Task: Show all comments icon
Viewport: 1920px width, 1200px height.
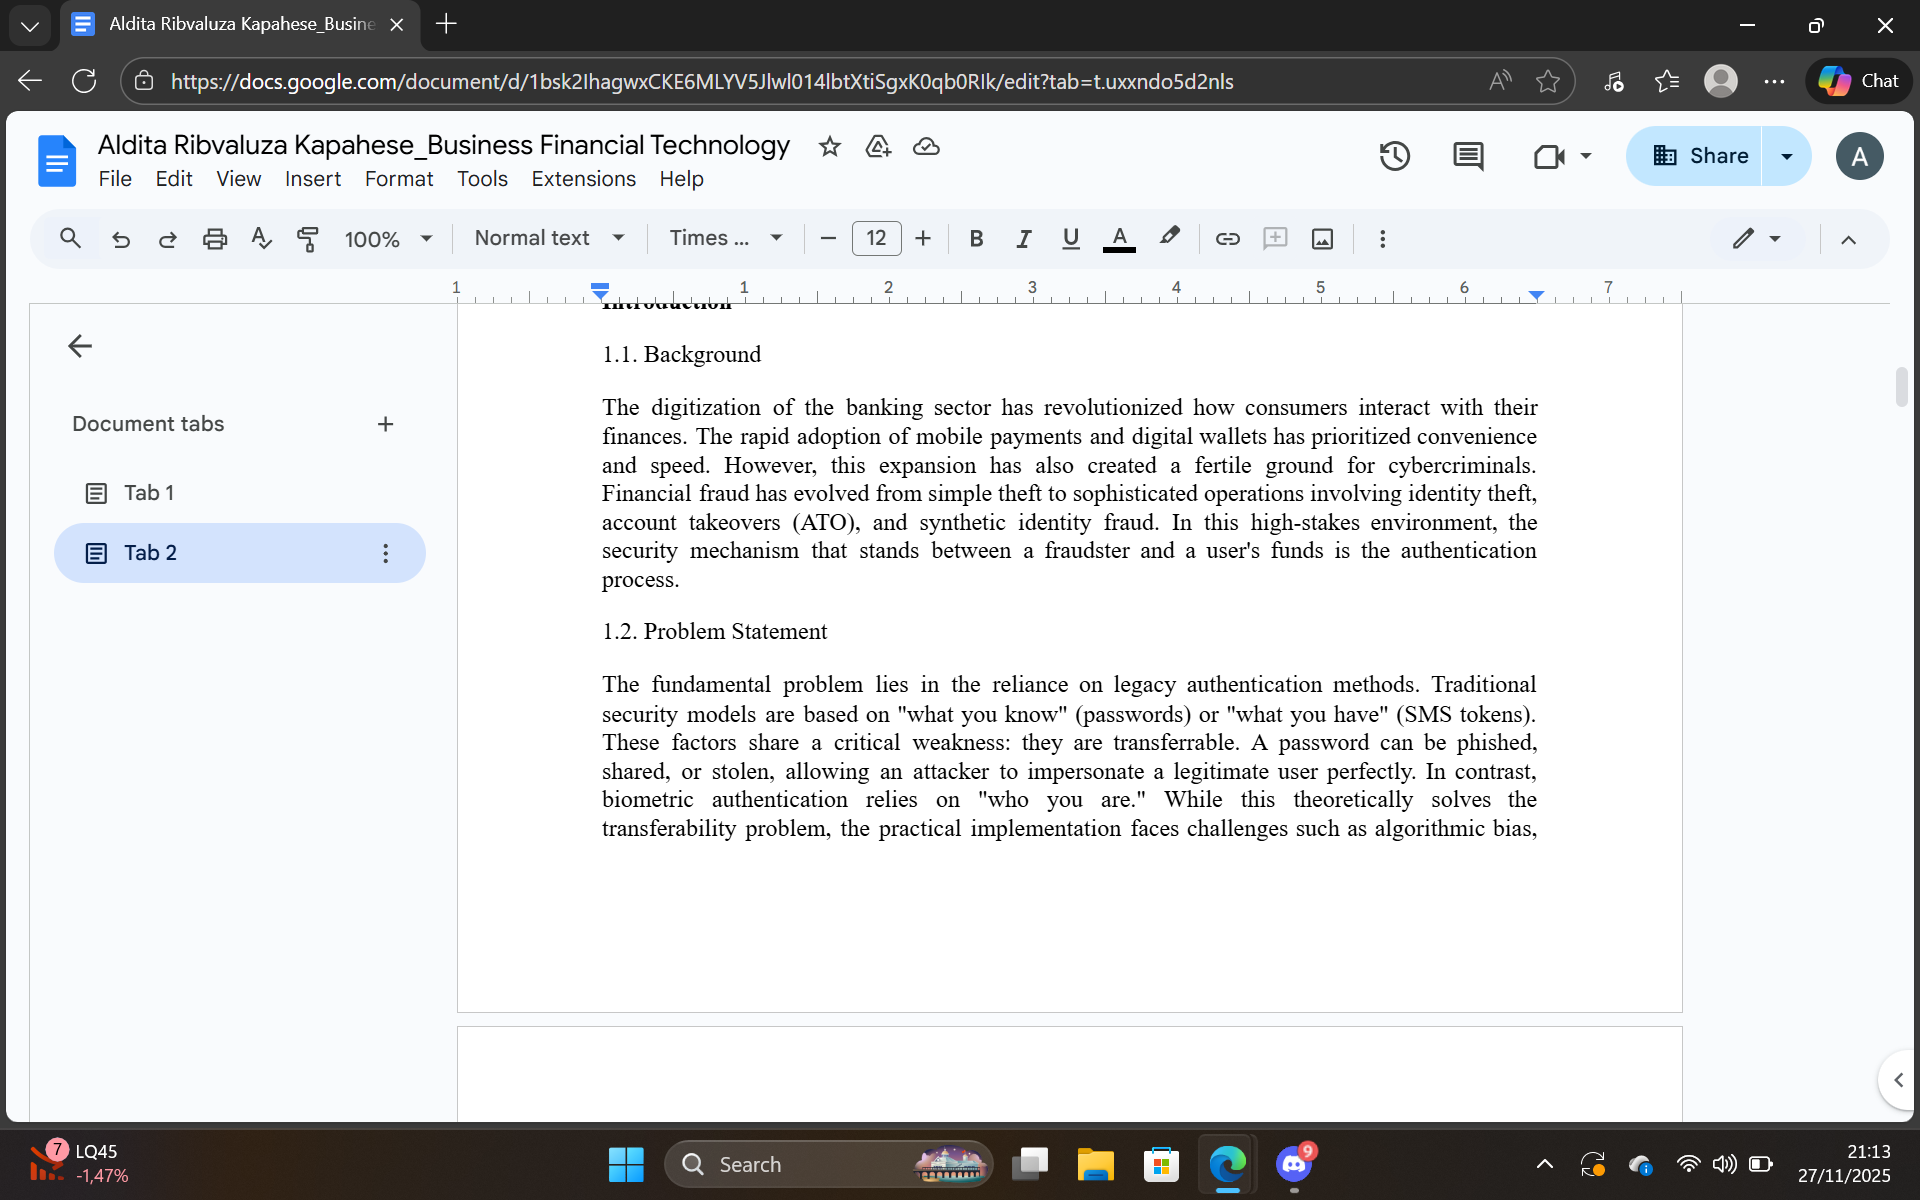Action: coord(1467,156)
